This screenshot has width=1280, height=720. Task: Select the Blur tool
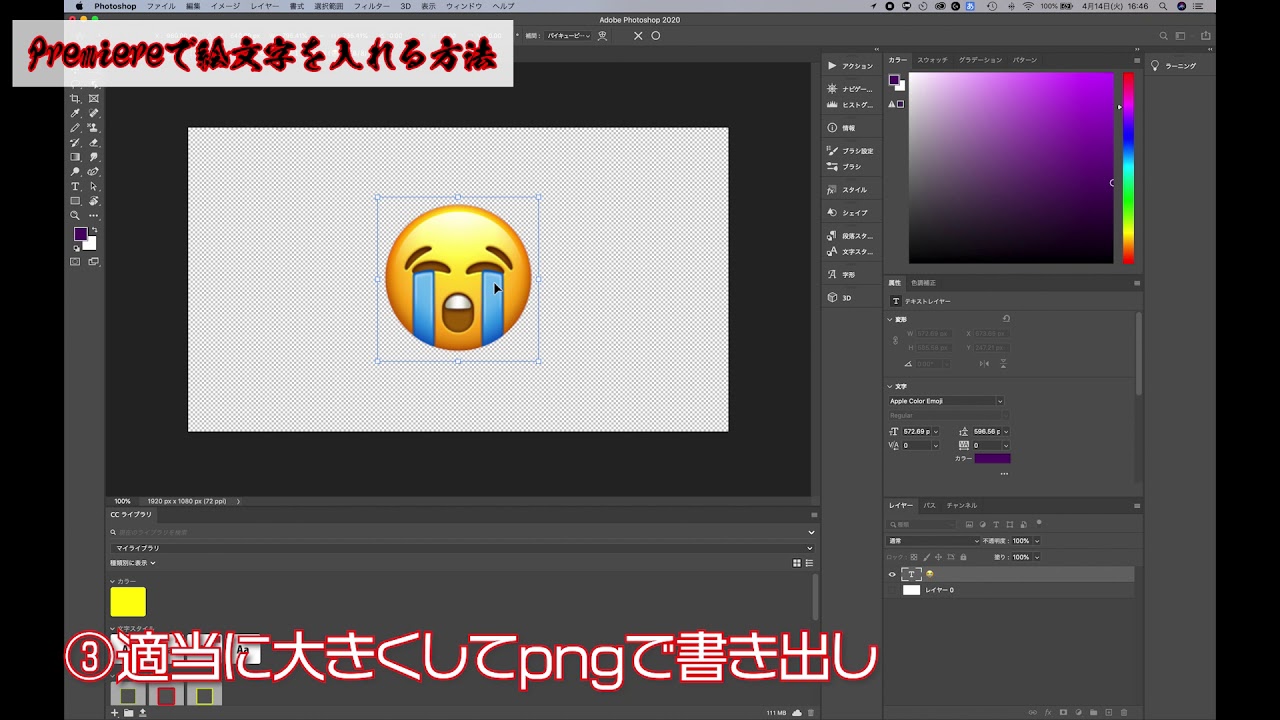93,157
